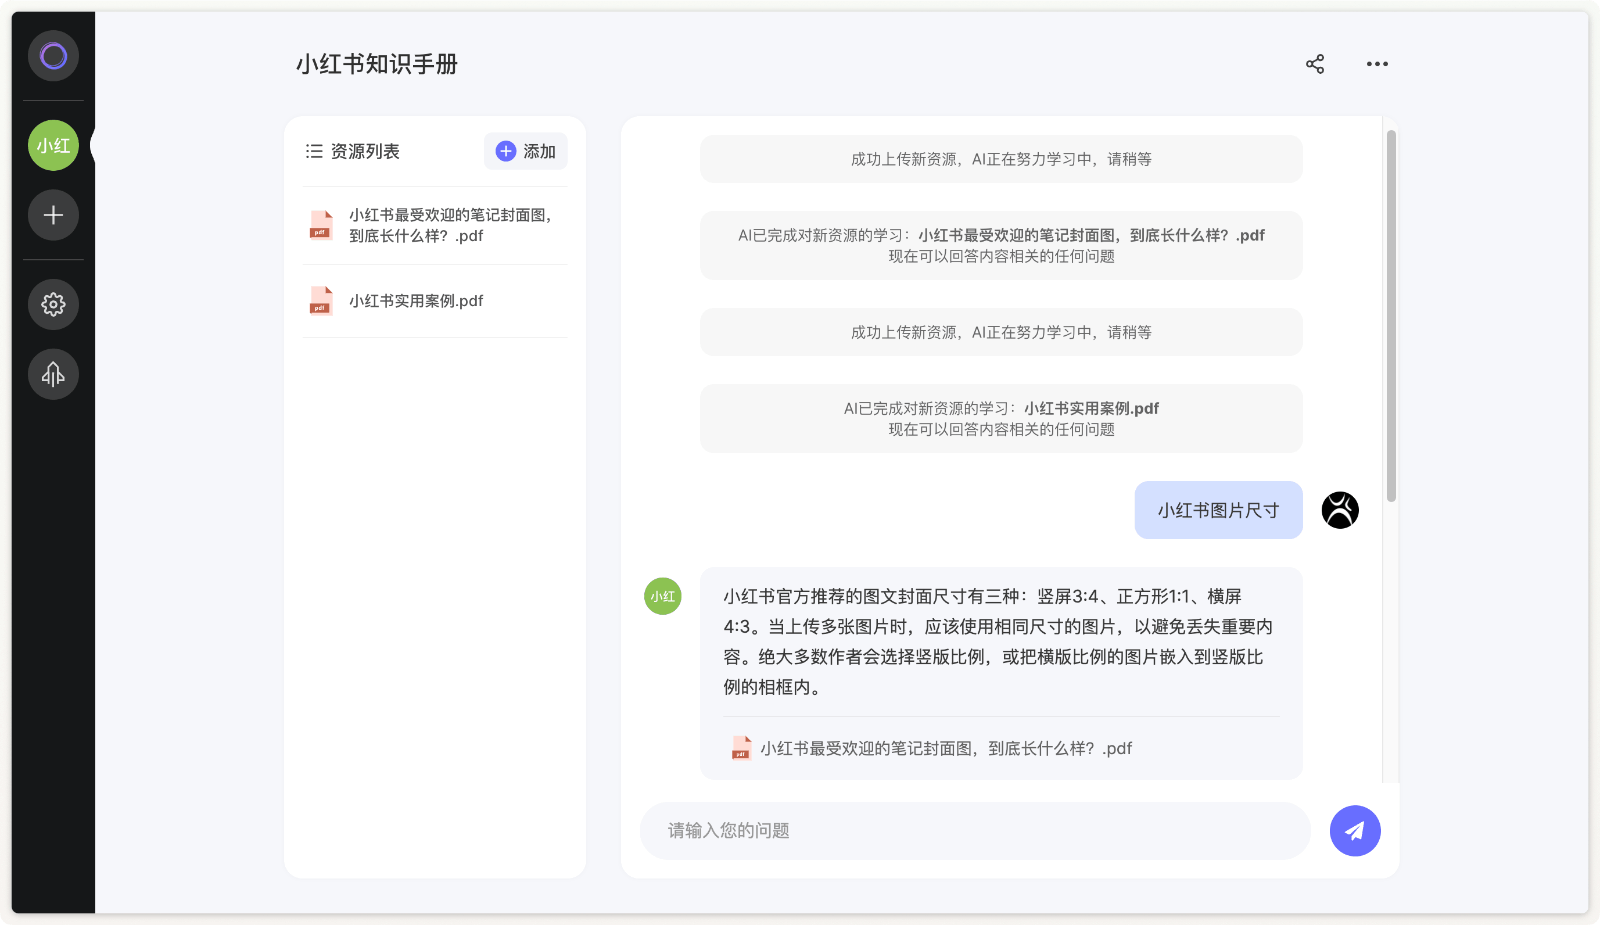Open the three-dot more options menu
The height and width of the screenshot is (925, 1600).
click(1377, 64)
